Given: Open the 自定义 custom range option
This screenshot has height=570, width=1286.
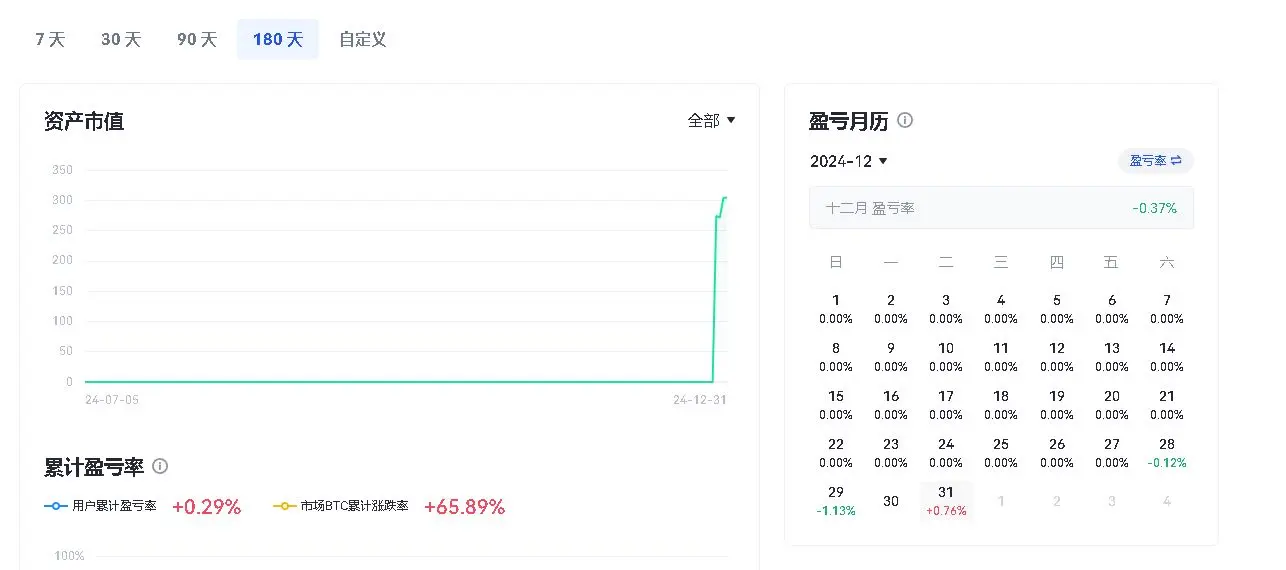Looking at the screenshot, I should coord(363,40).
